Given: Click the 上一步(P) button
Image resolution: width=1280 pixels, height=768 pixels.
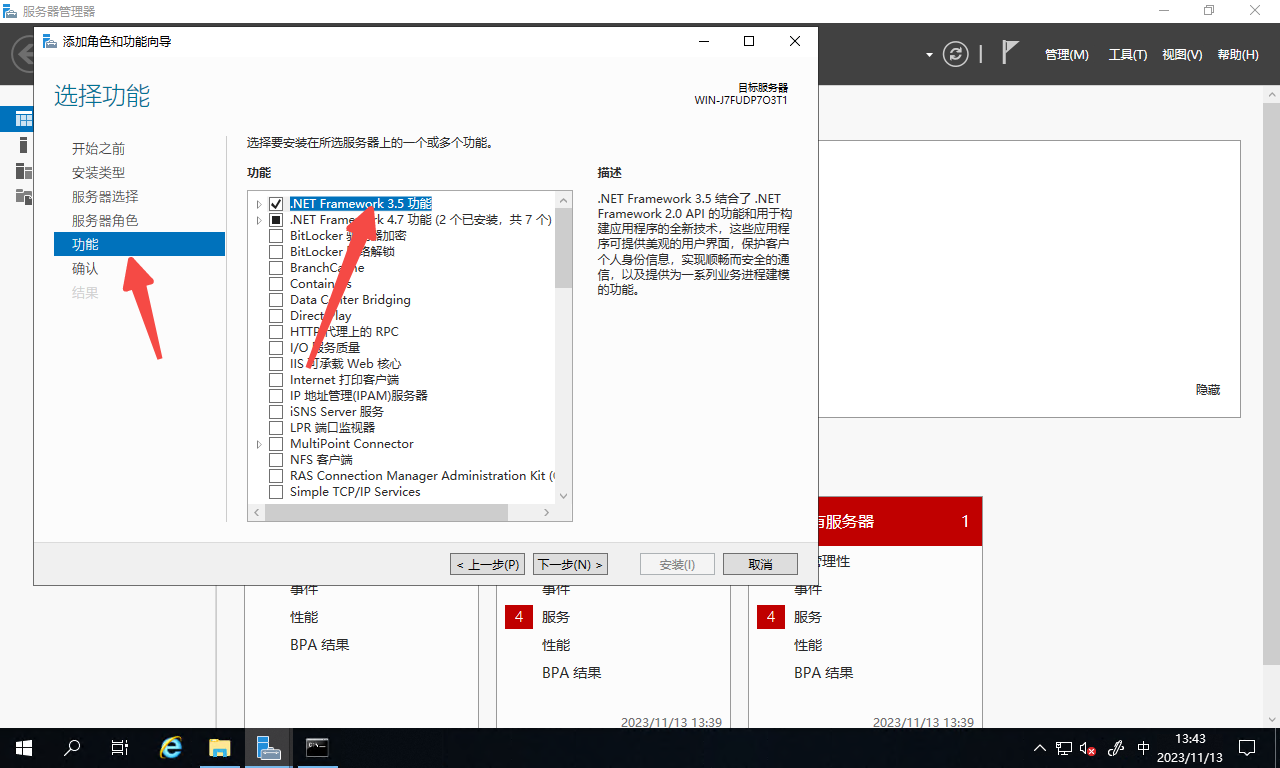Looking at the screenshot, I should coord(487,564).
